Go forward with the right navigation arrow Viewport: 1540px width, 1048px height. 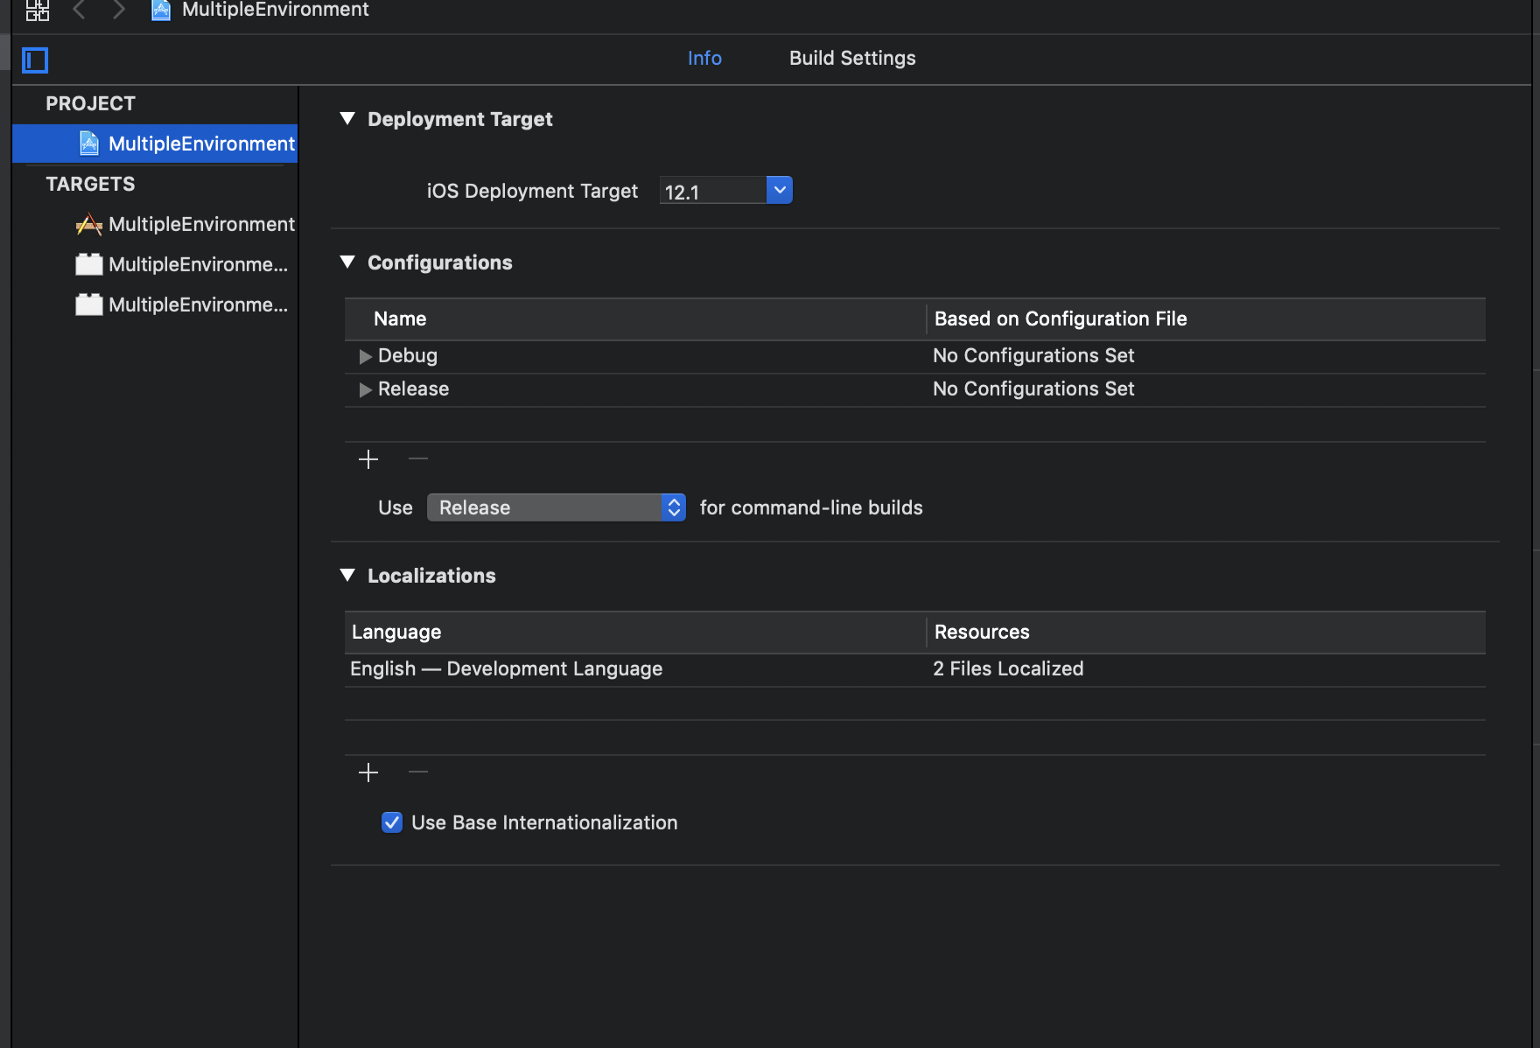[x=119, y=10]
